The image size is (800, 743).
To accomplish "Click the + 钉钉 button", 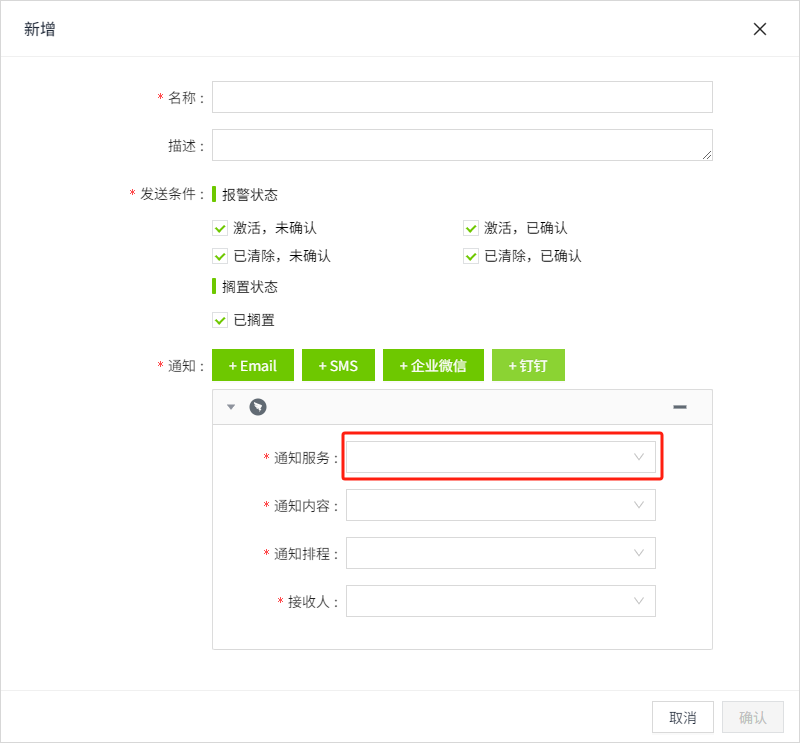I will click(x=528, y=365).
